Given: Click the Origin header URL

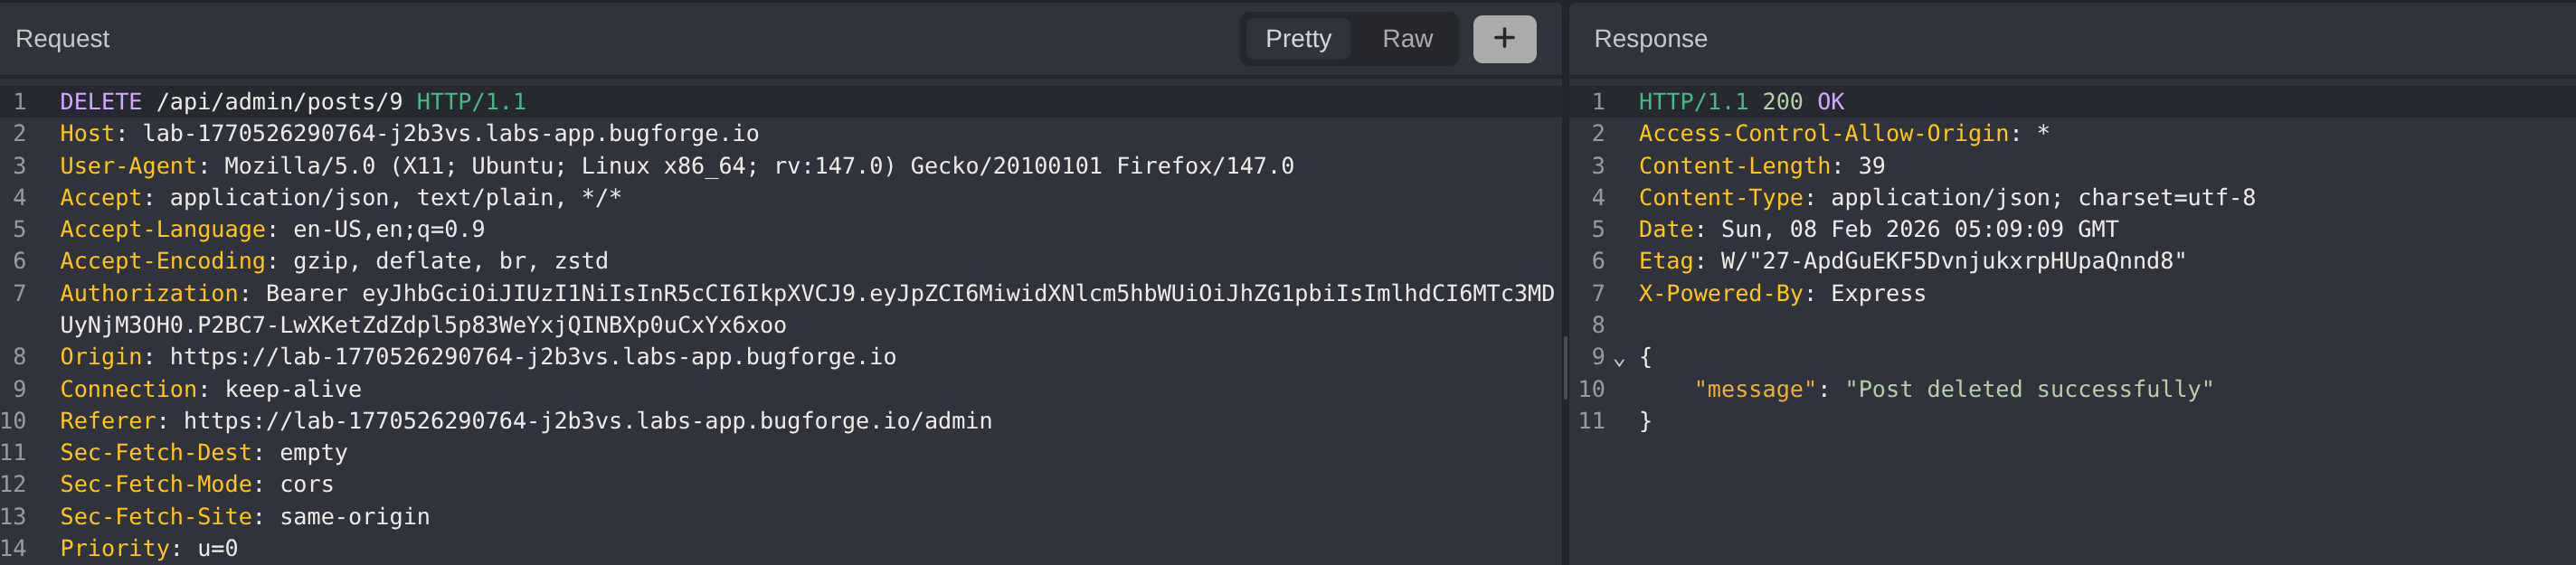Looking at the screenshot, I should [532, 357].
